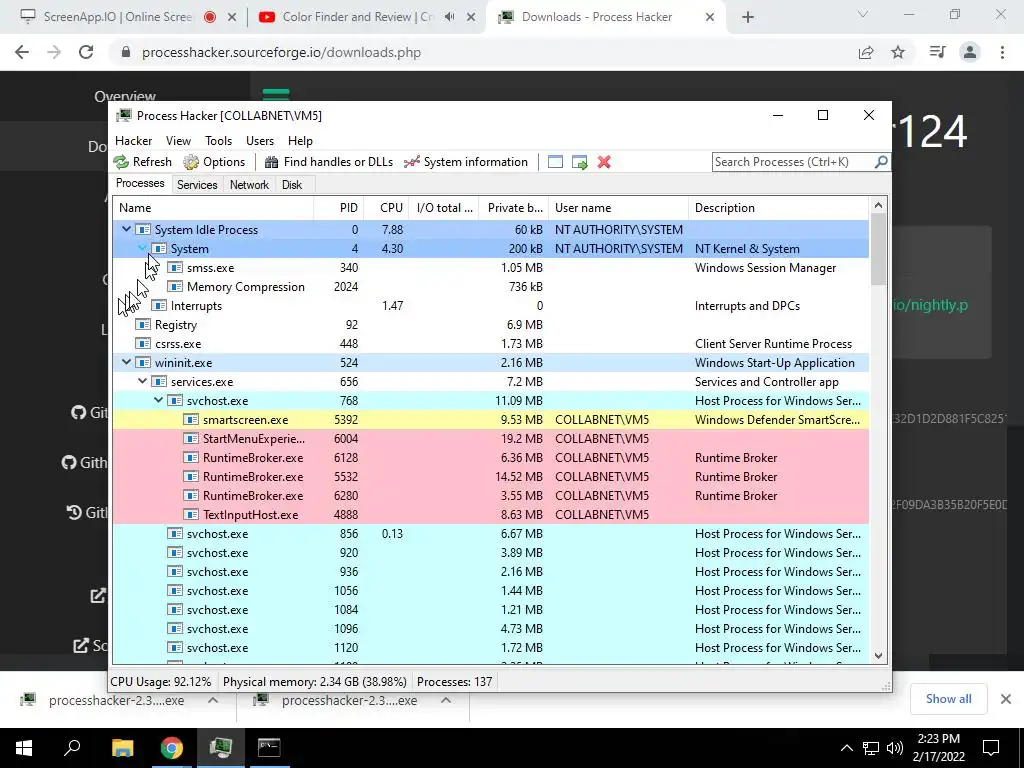Image resolution: width=1024 pixels, height=768 pixels.
Task: Click the search magnifier in Process Hacker
Action: 880,161
